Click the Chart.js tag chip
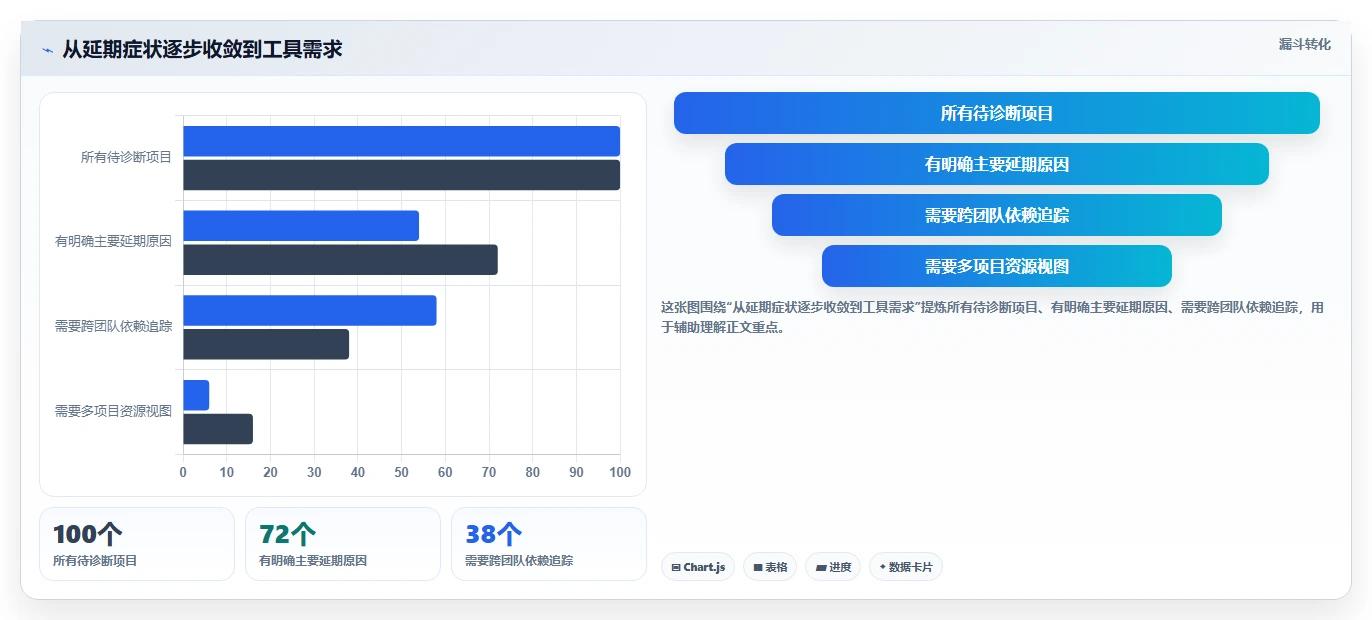Screen dimensions: 1372x620 [x=698, y=567]
